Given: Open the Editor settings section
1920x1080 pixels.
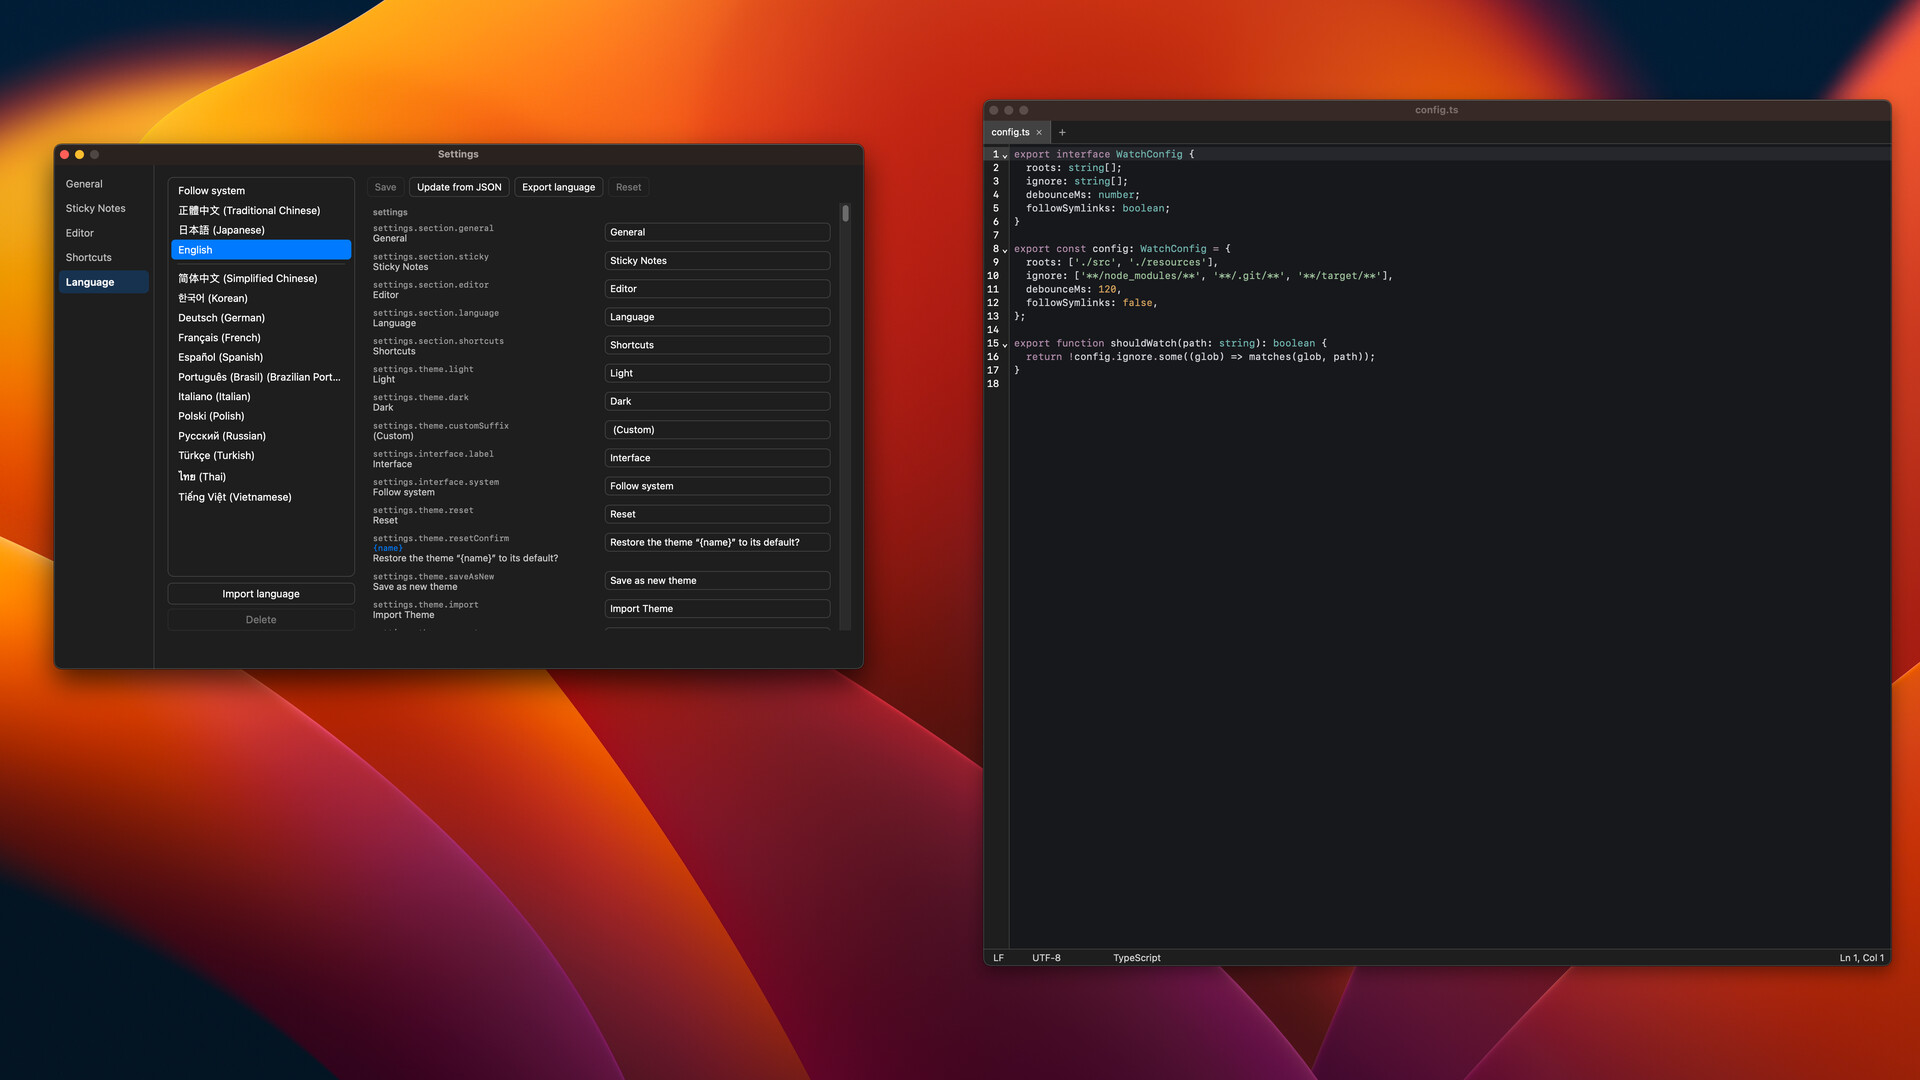Looking at the screenshot, I should 103,233.
